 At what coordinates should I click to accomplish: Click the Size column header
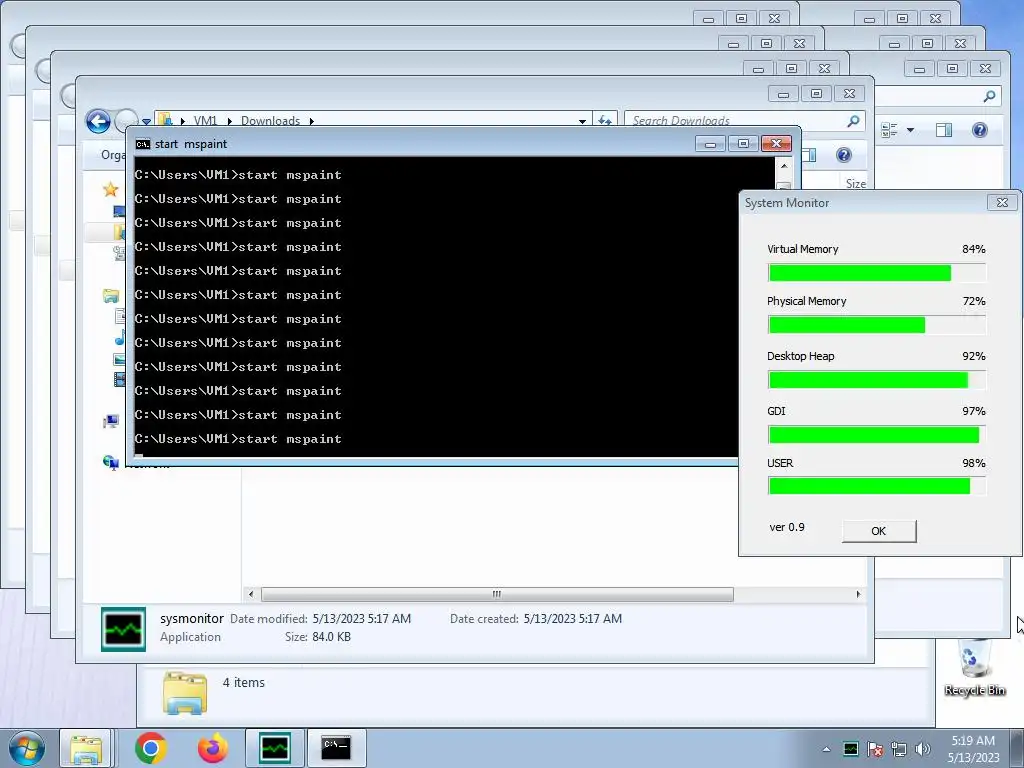coord(856,184)
